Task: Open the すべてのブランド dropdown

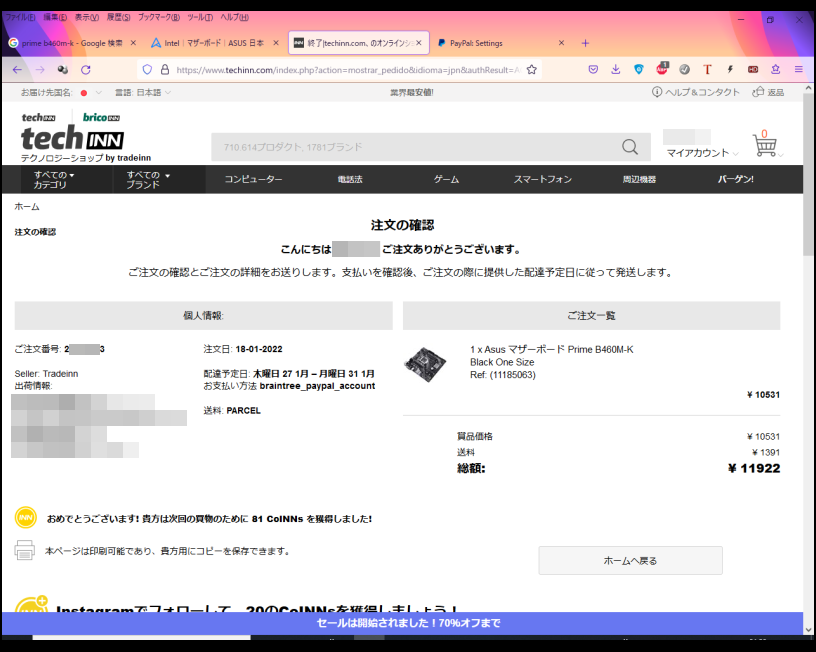Action: [x=148, y=180]
